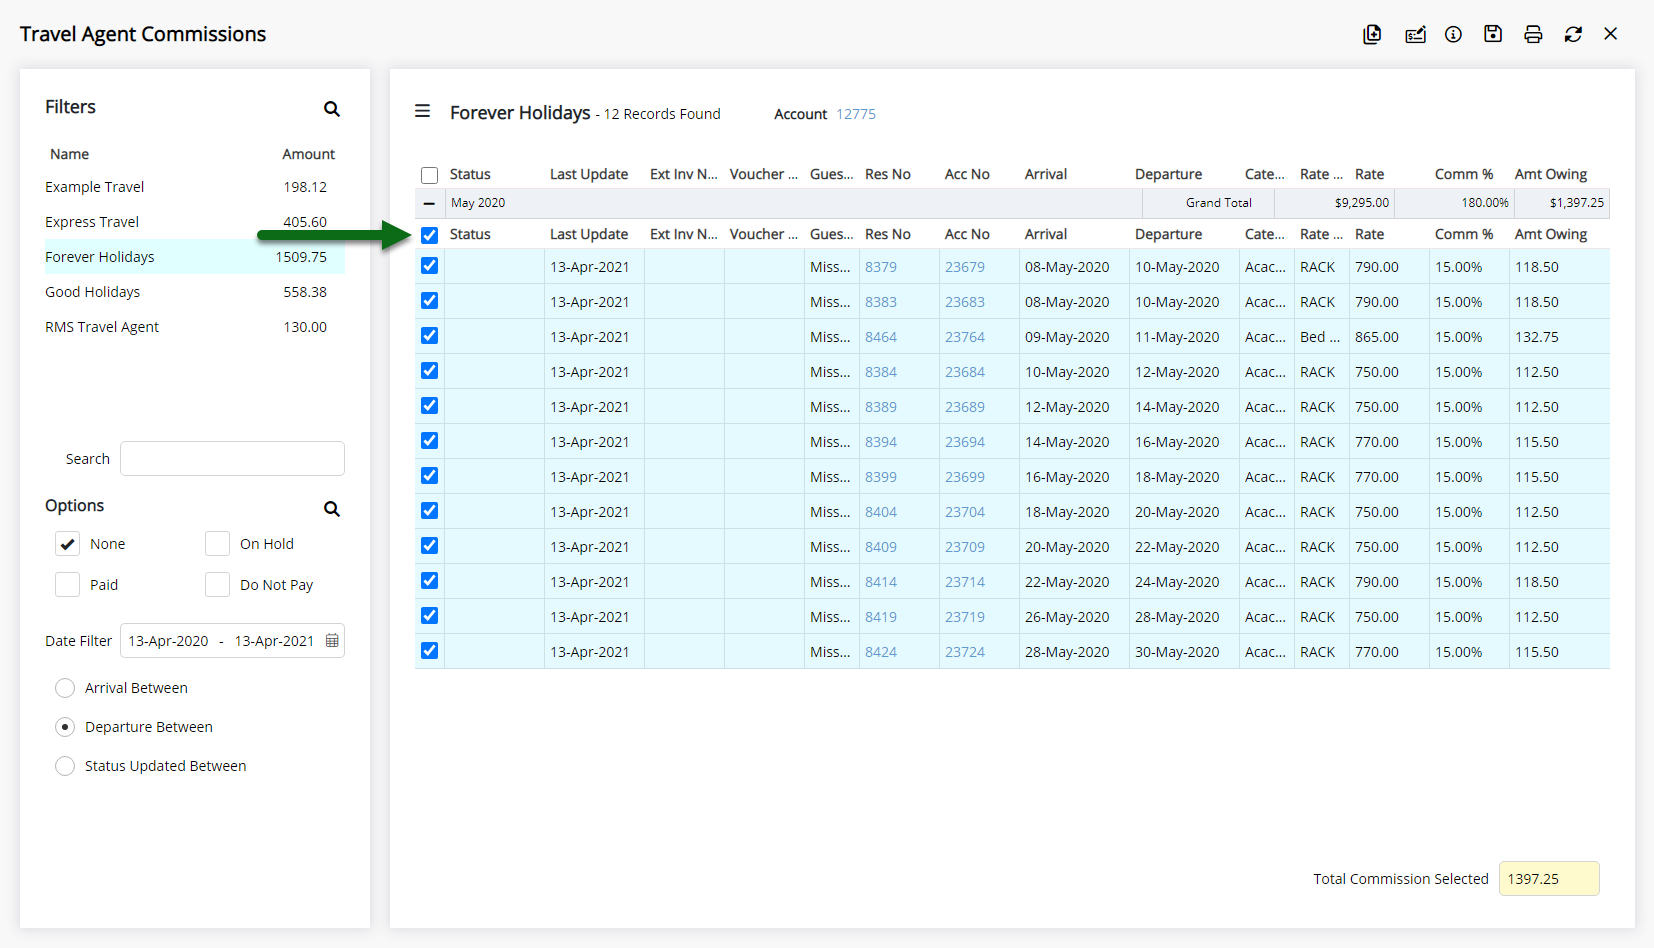This screenshot has width=1654, height=948.
Task: Open reservation number 8399 link
Action: (881, 477)
